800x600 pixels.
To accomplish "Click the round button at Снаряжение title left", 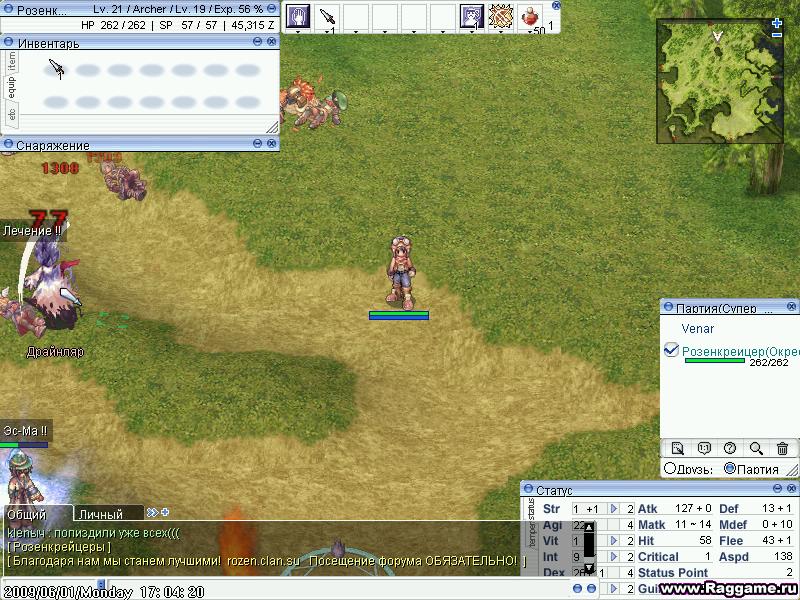I will tap(8, 144).
